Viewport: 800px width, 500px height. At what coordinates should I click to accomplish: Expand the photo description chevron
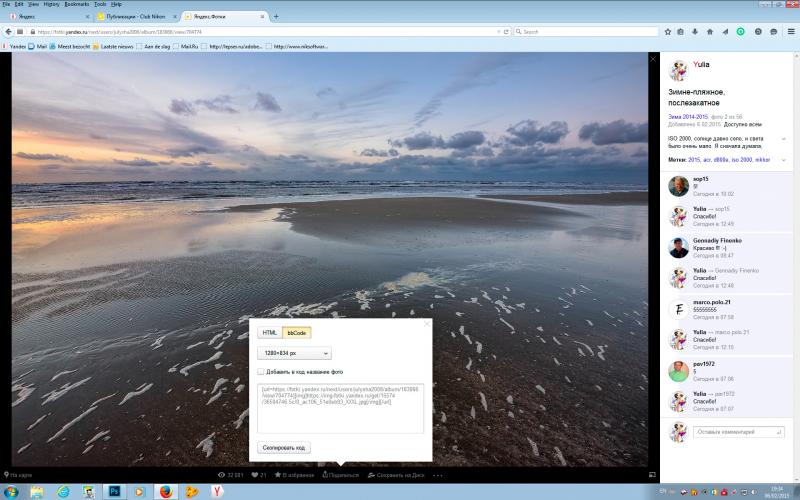[784, 139]
